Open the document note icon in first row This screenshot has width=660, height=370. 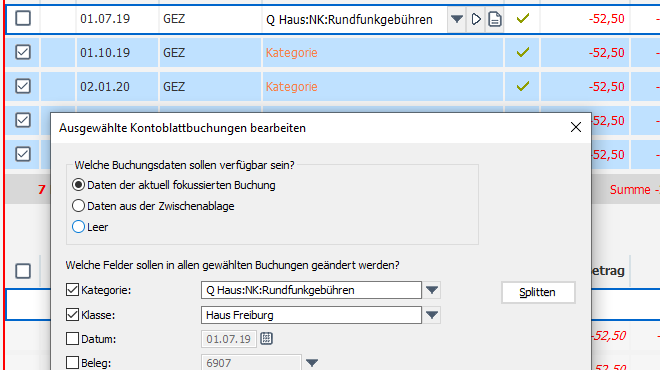(495, 19)
